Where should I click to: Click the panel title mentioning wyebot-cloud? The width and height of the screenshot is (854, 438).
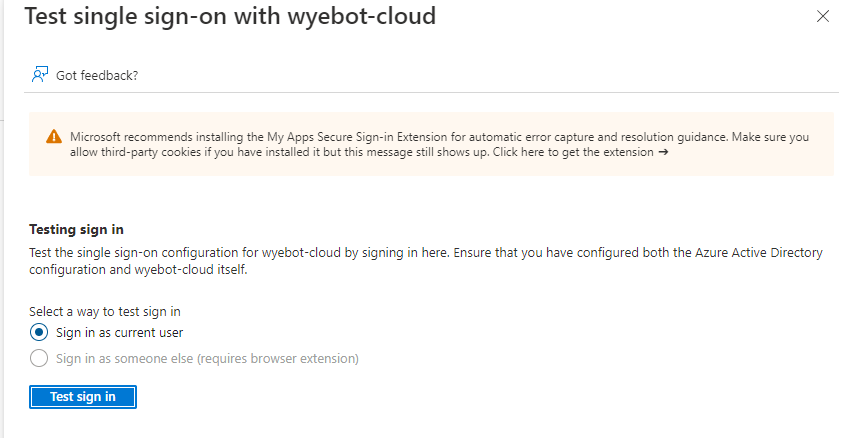point(230,16)
